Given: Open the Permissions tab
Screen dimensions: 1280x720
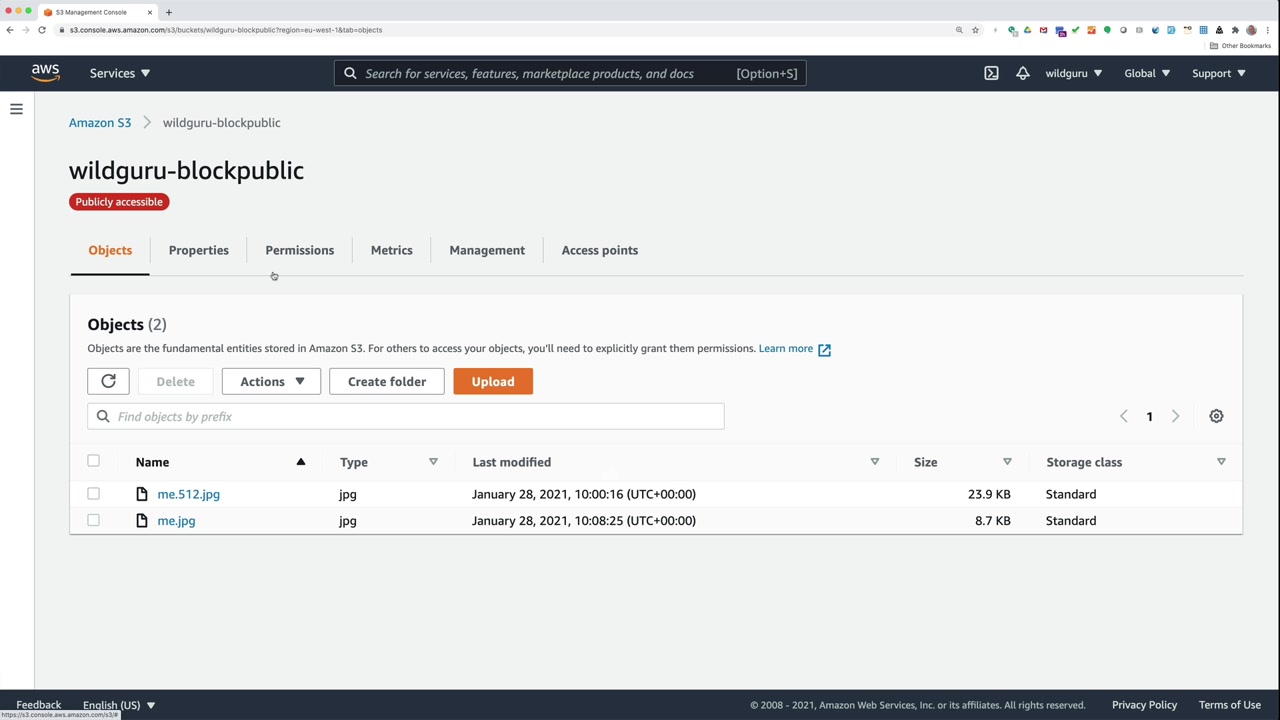Looking at the screenshot, I should pos(300,250).
